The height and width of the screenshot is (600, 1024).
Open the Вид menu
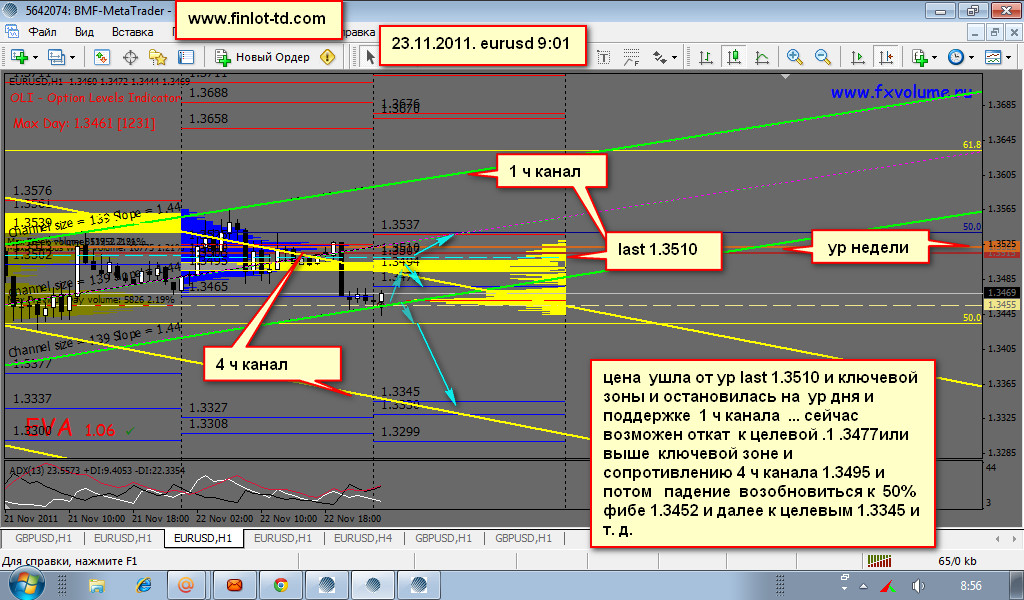coord(84,32)
